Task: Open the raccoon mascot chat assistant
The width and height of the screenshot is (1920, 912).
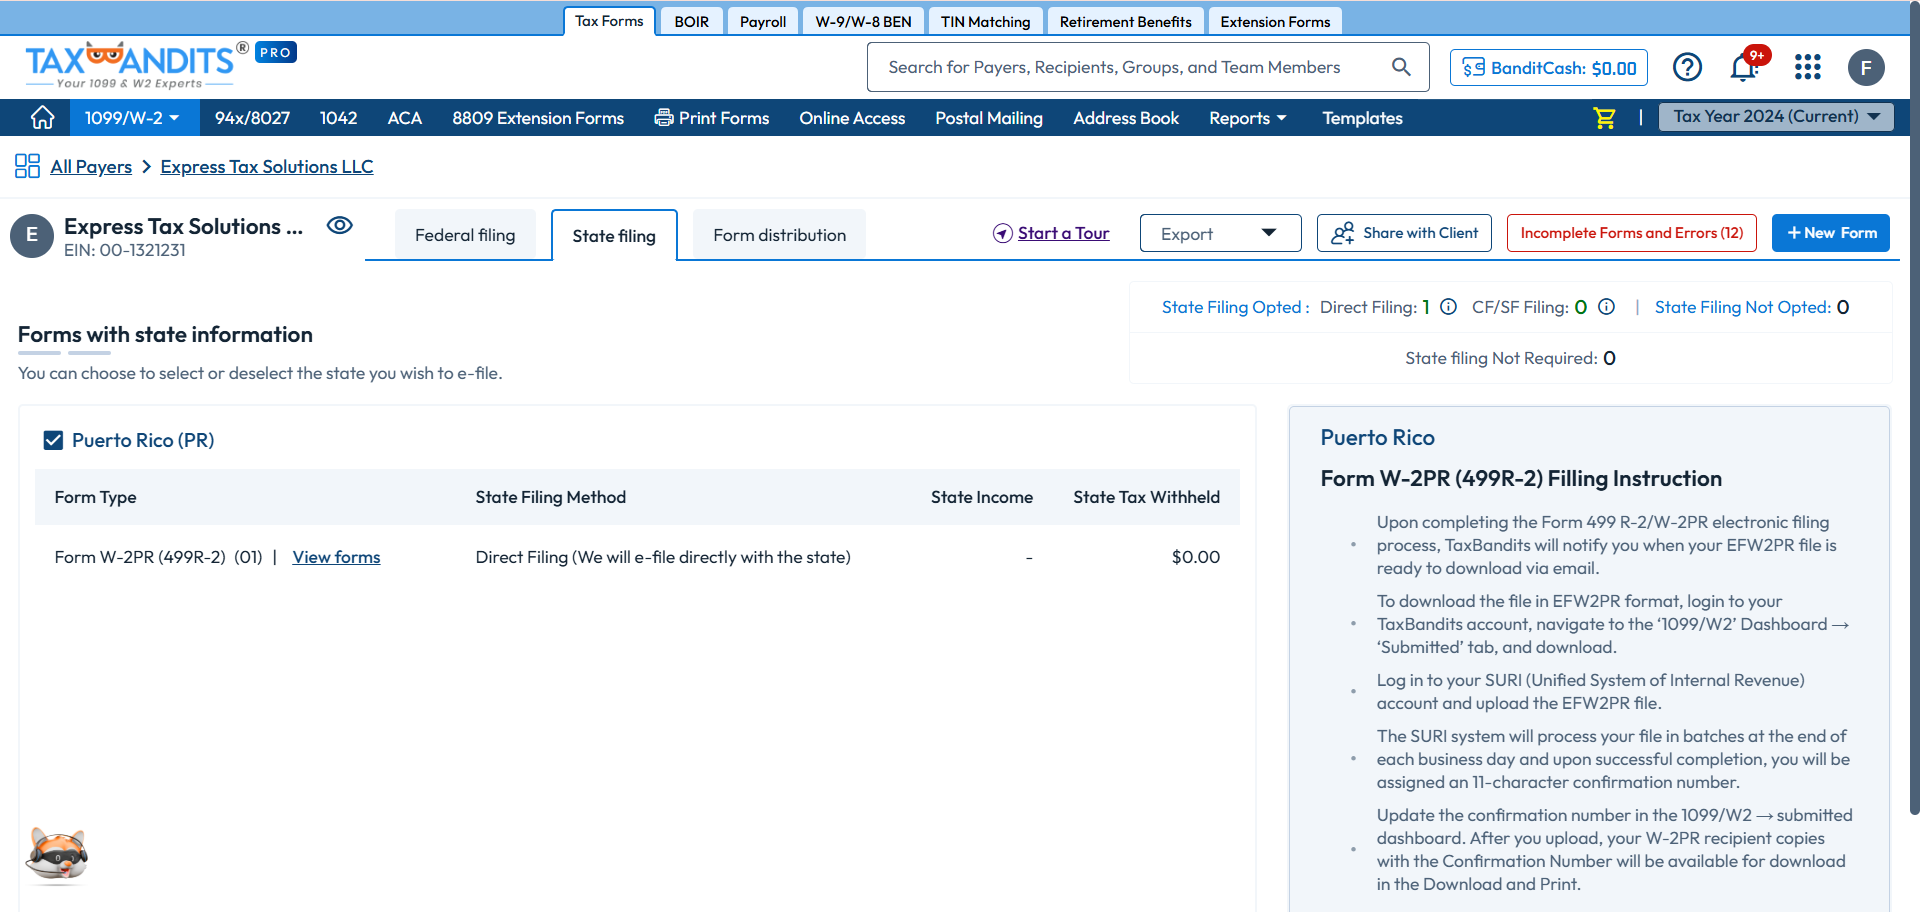Action: tap(57, 856)
